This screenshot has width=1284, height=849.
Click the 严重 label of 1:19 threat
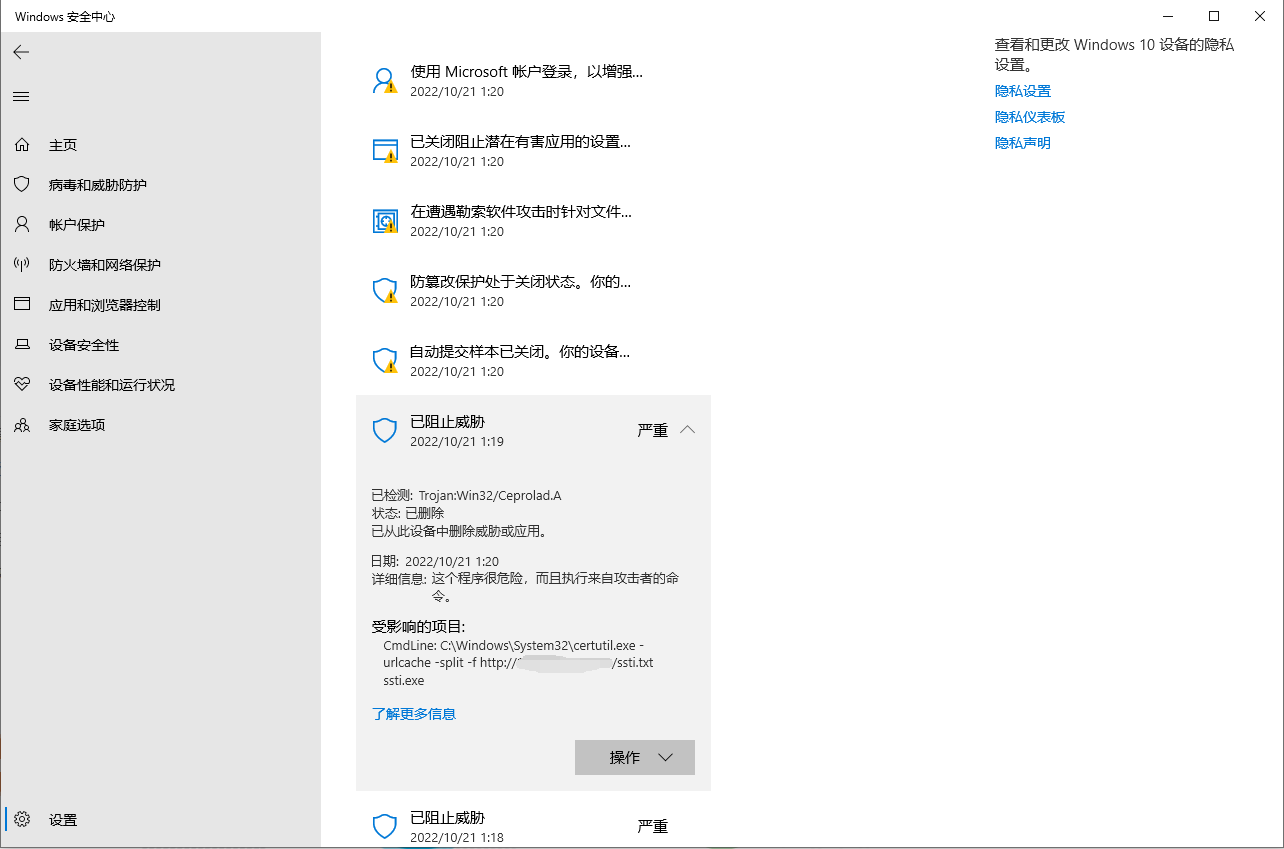[x=652, y=431]
